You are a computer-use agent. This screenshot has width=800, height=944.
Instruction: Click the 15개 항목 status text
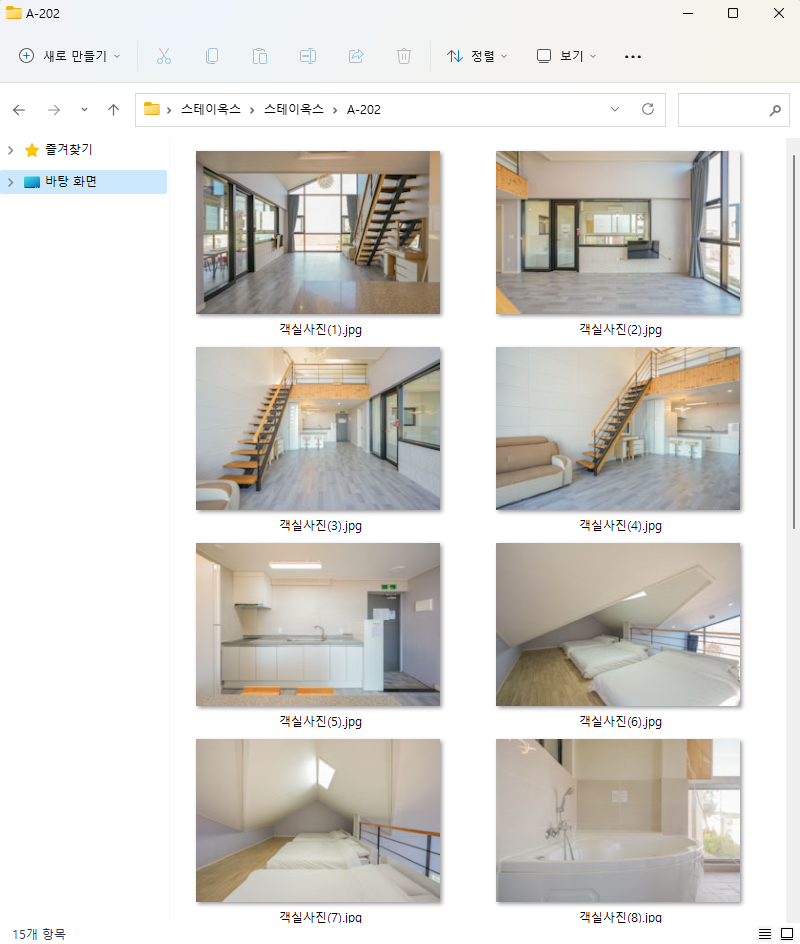39,934
